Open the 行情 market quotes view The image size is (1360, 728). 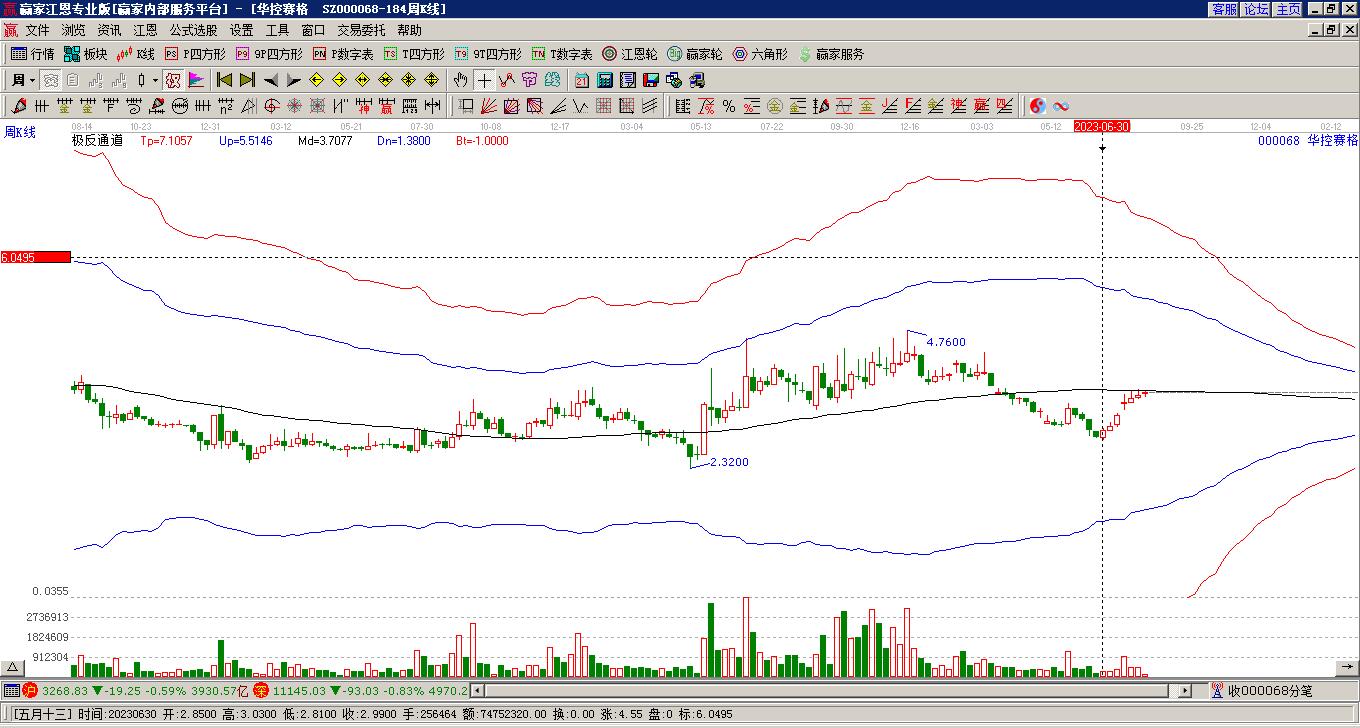[x=33, y=54]
